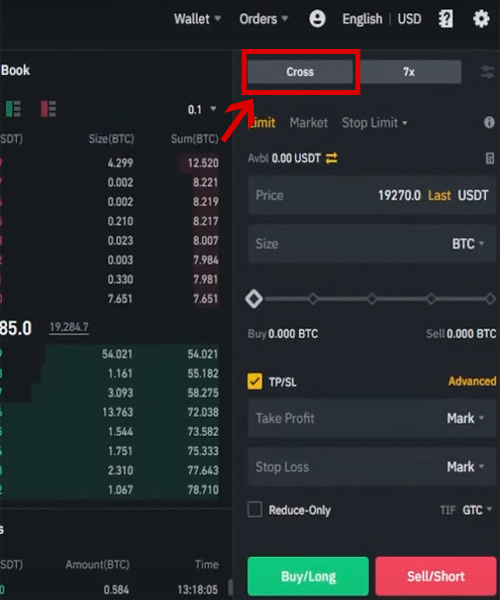Open the settings gear icon
Image resolution: width=500 pixels, height=600 pixels.
(481, 18)
